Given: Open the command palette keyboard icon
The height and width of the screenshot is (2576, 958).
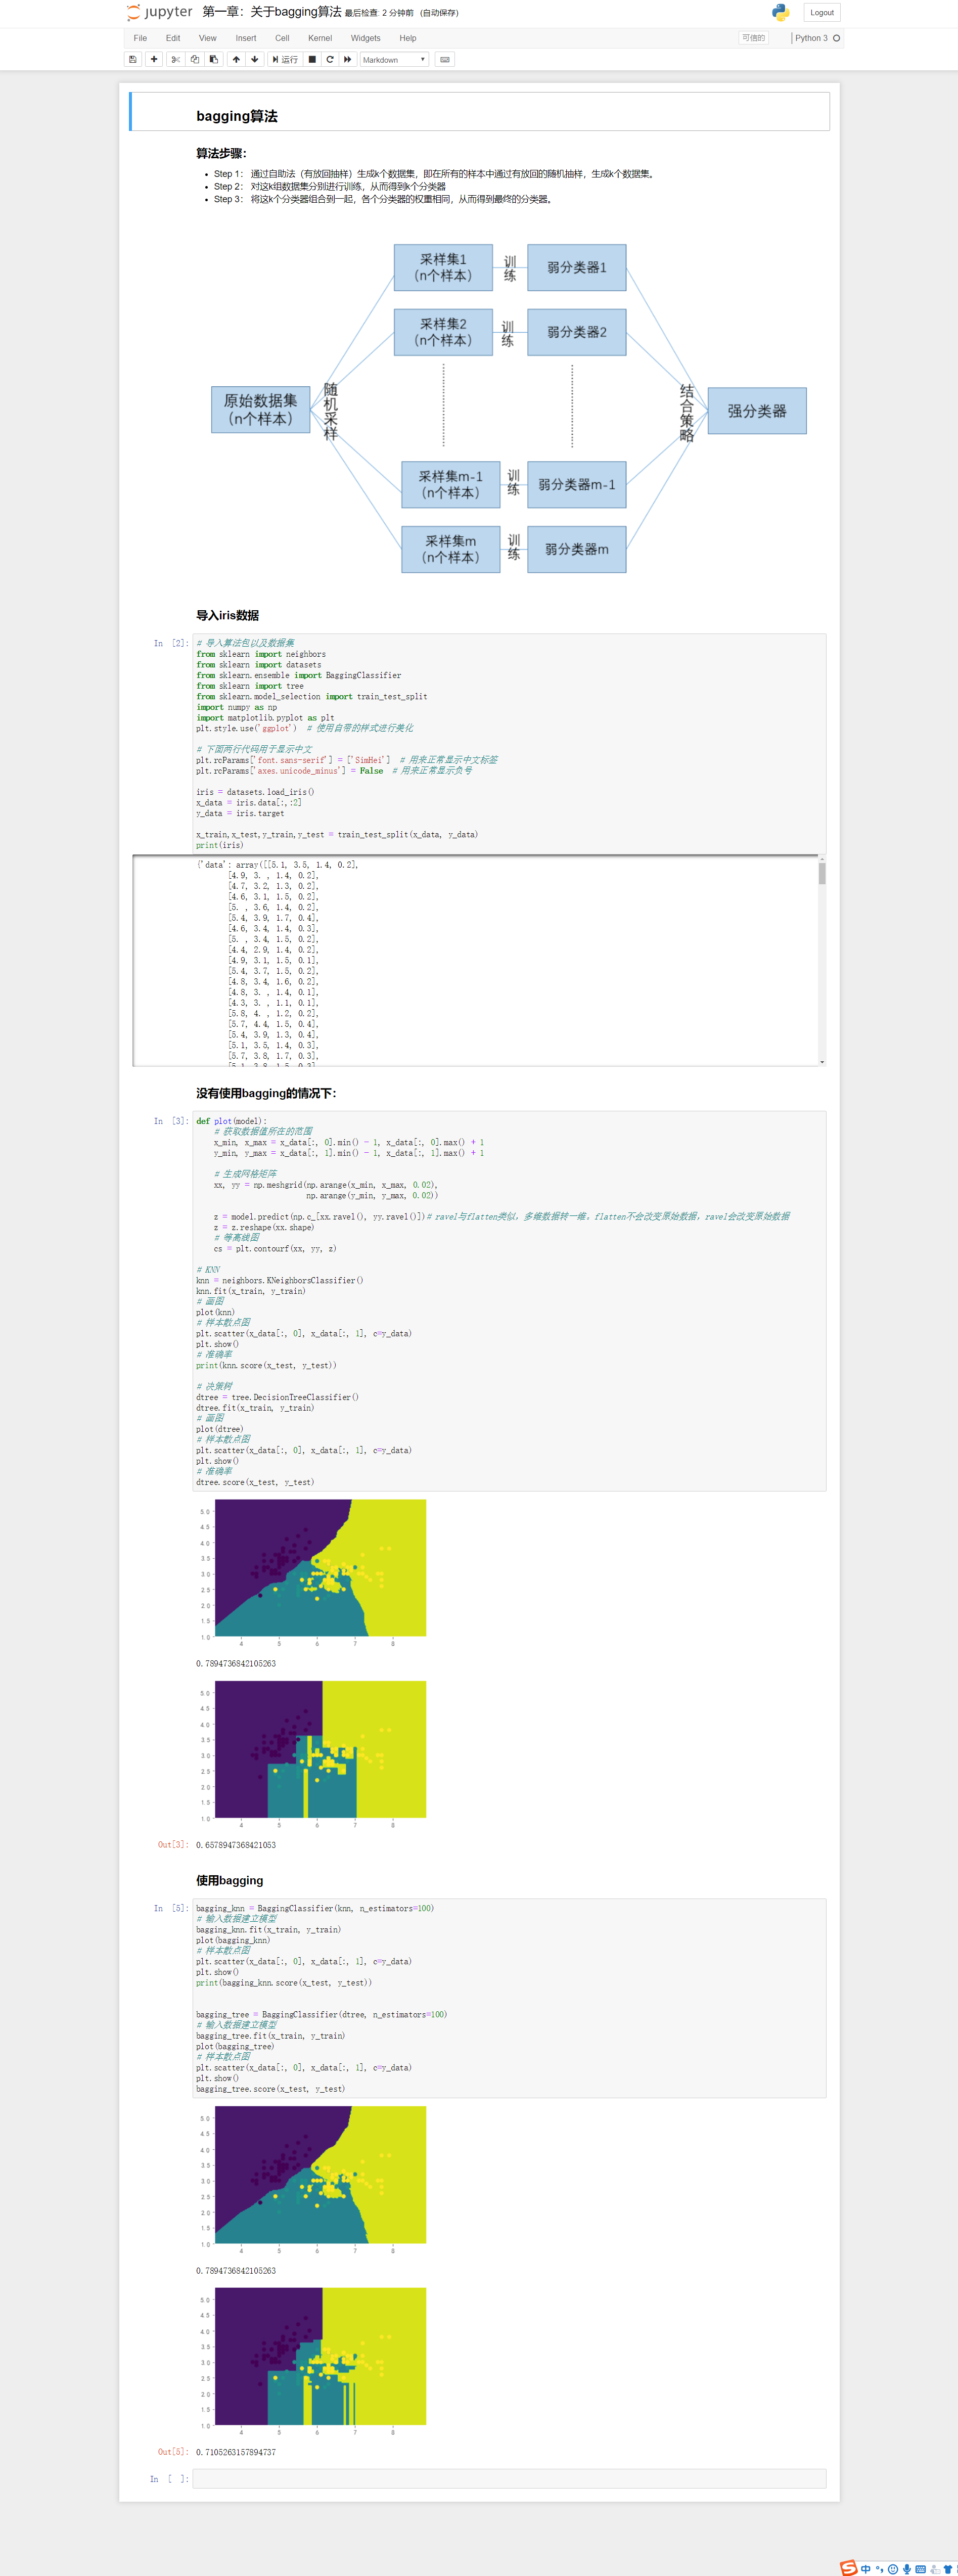Looking at the screenshot, I should click(445, 59).
